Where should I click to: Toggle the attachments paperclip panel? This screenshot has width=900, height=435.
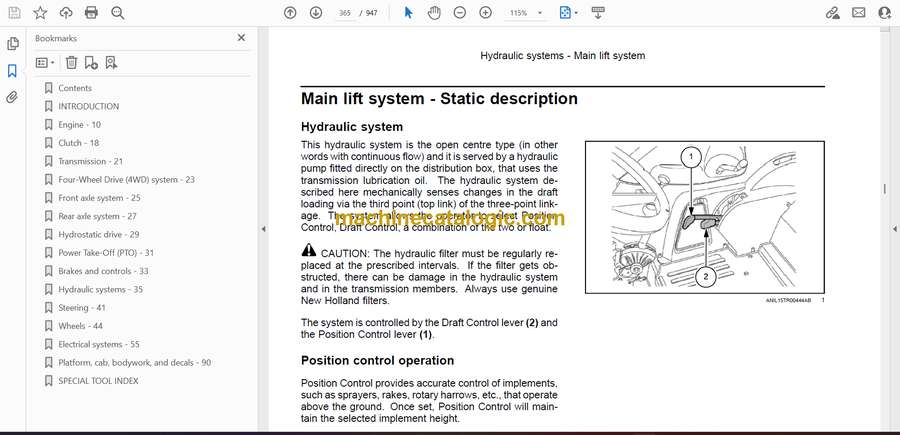tap(12, 97)
